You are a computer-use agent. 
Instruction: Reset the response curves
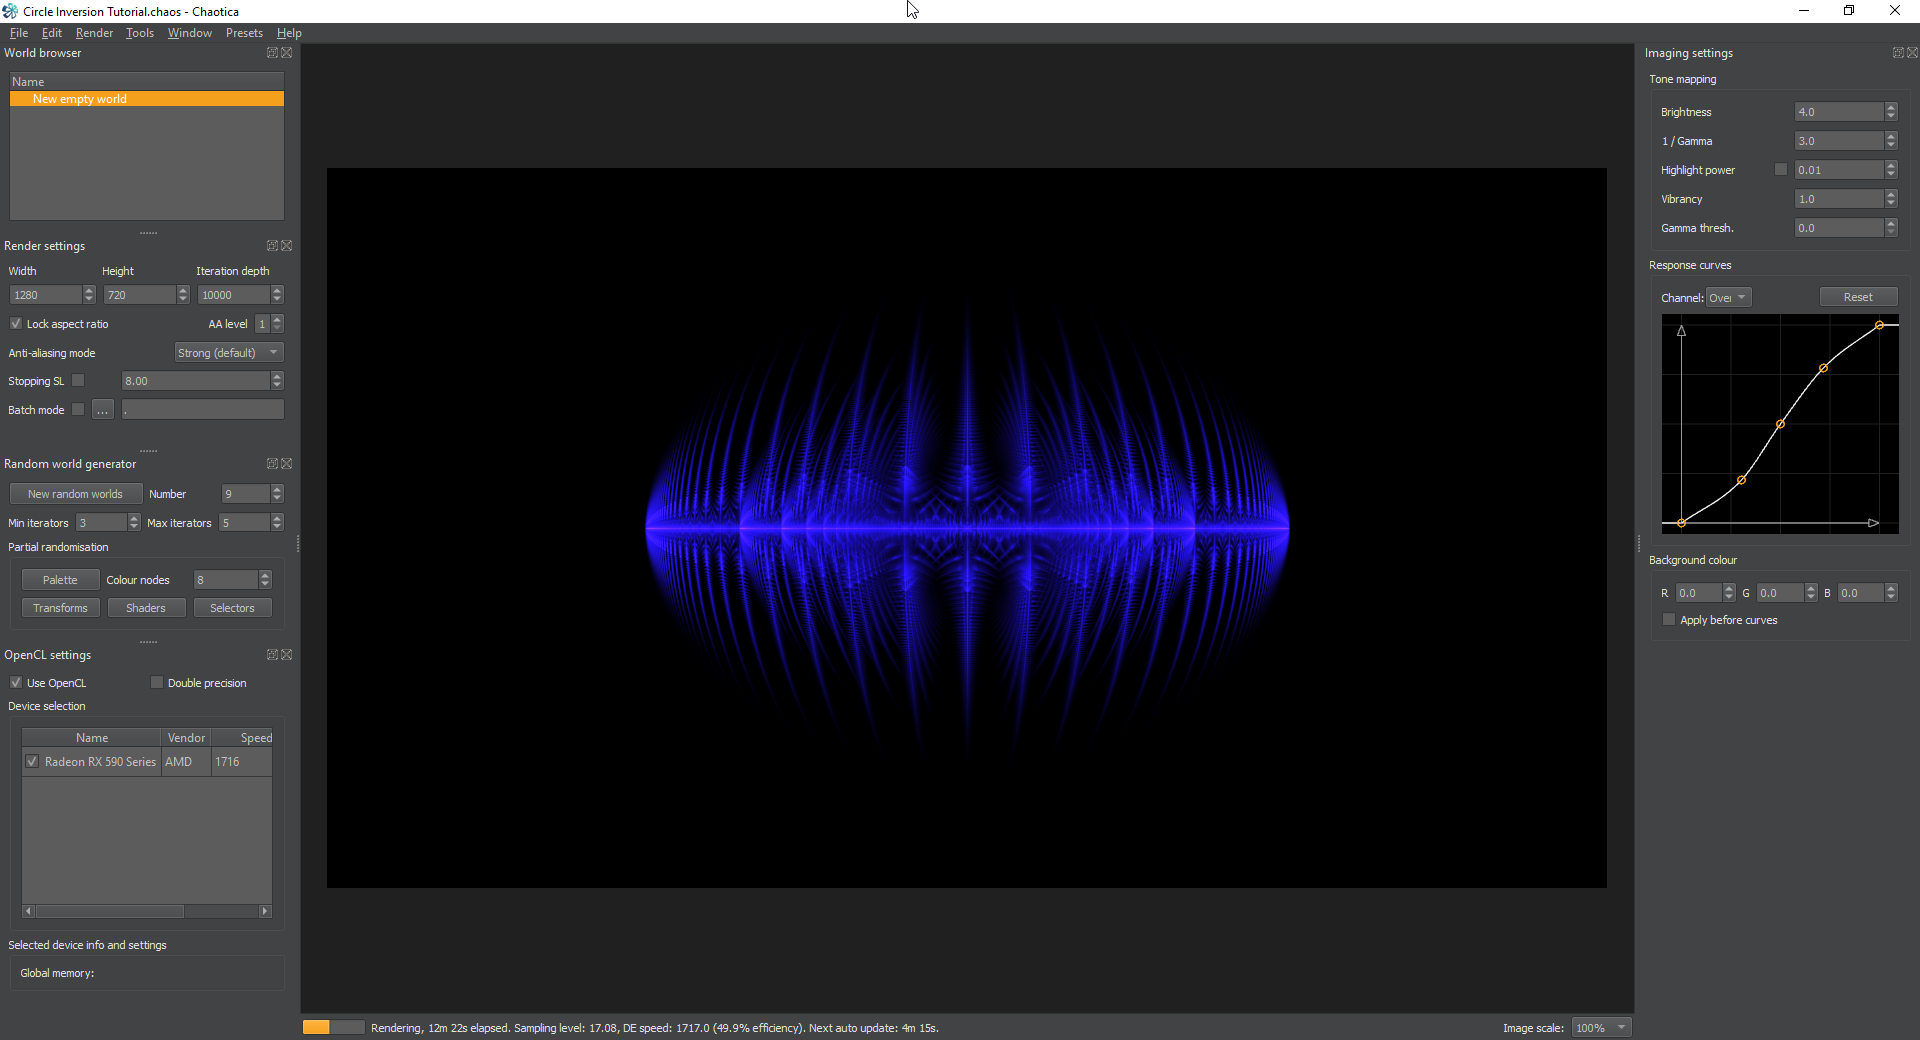[1858, 297]
